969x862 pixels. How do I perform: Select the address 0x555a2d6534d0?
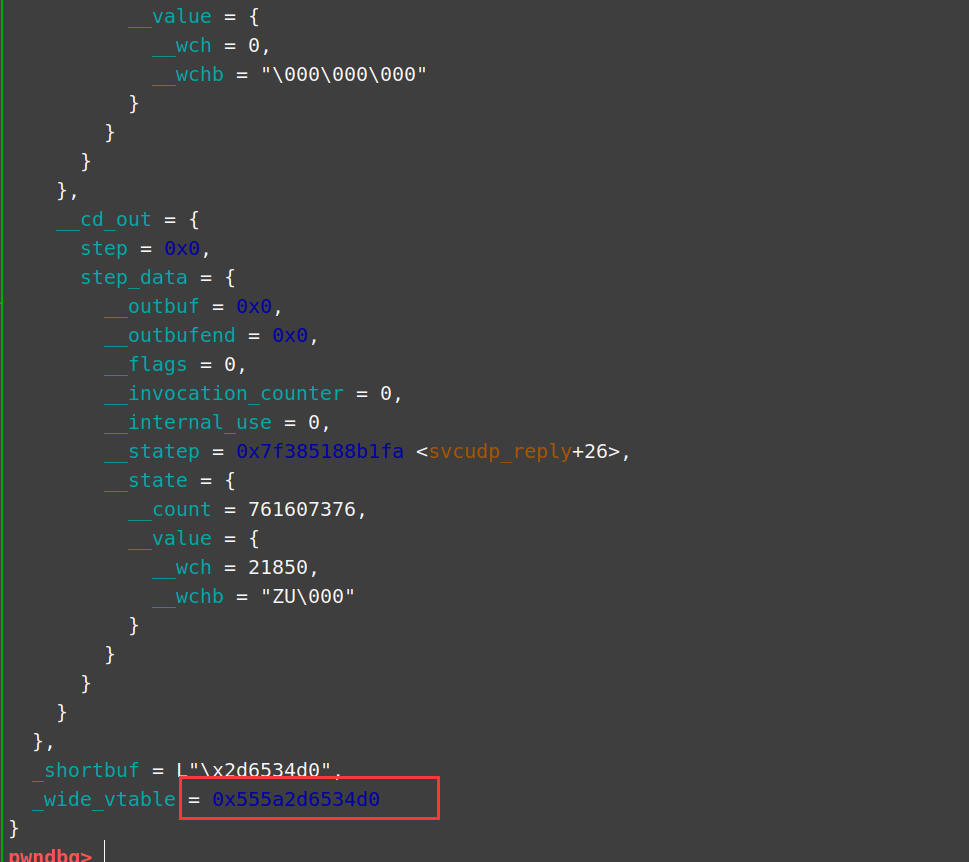coord(295,799)
